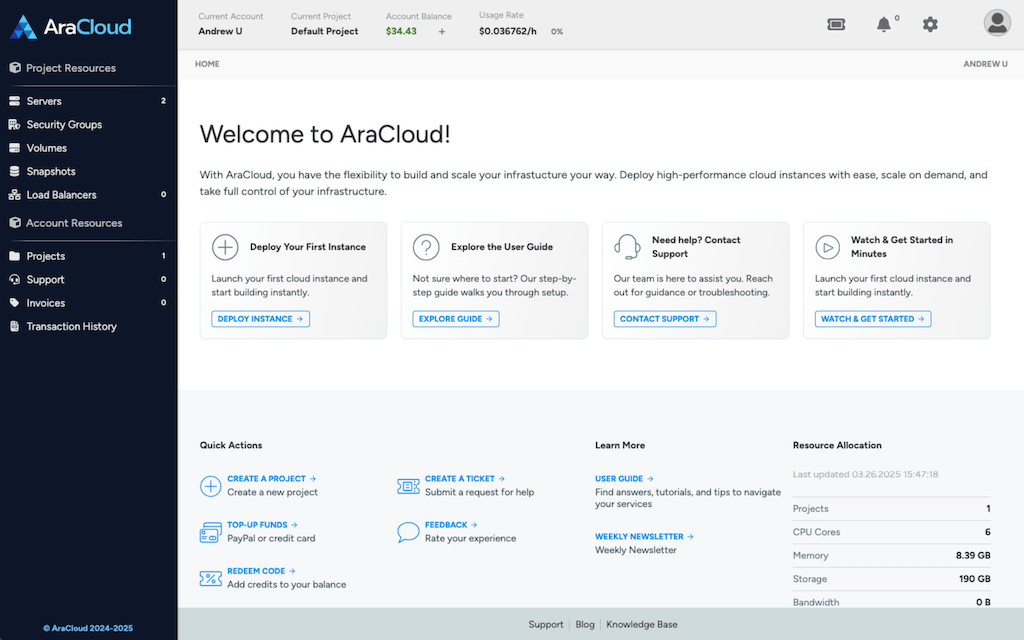Click the HOME breadcrumb

pos(207,63)
